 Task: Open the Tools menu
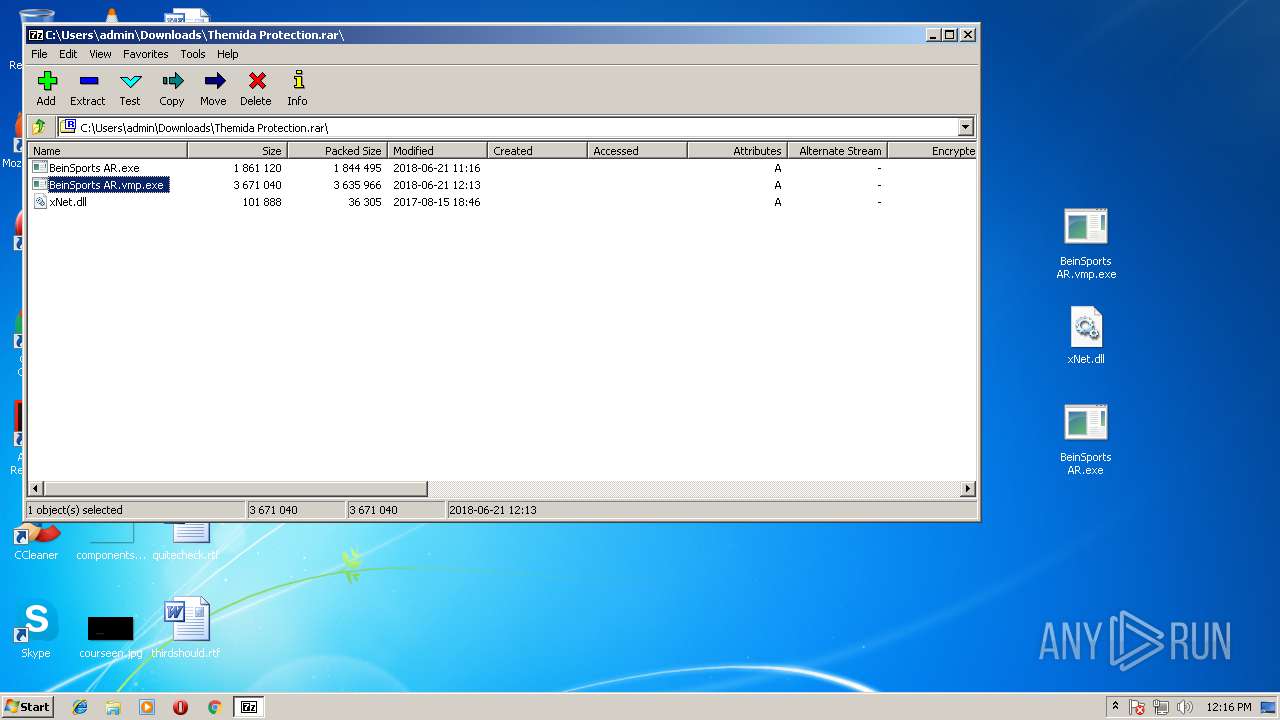click(x=193, y=54)
